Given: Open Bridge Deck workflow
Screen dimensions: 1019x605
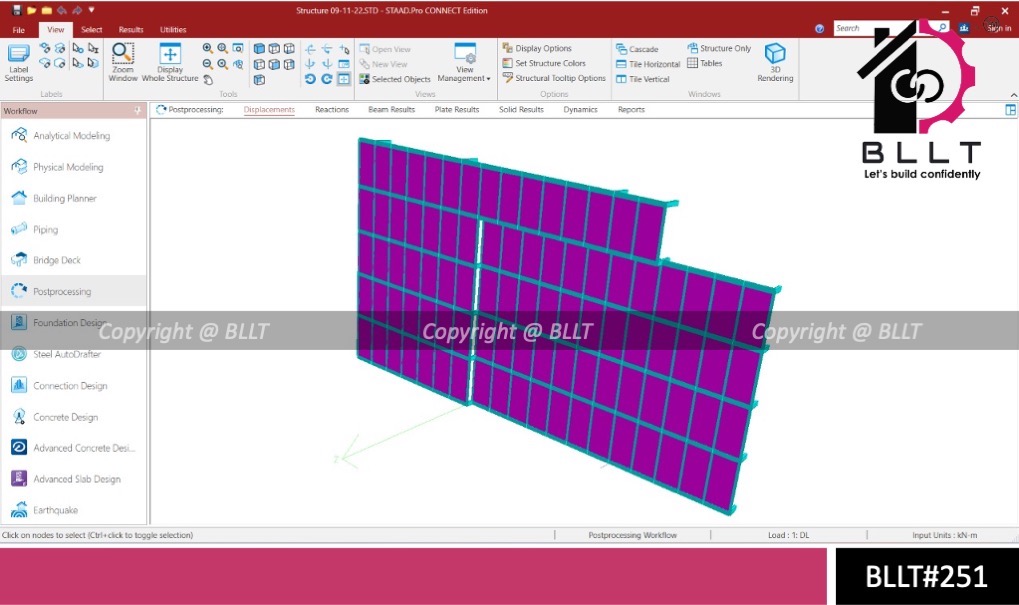Looking at the screenshot, I should [73, 260].
